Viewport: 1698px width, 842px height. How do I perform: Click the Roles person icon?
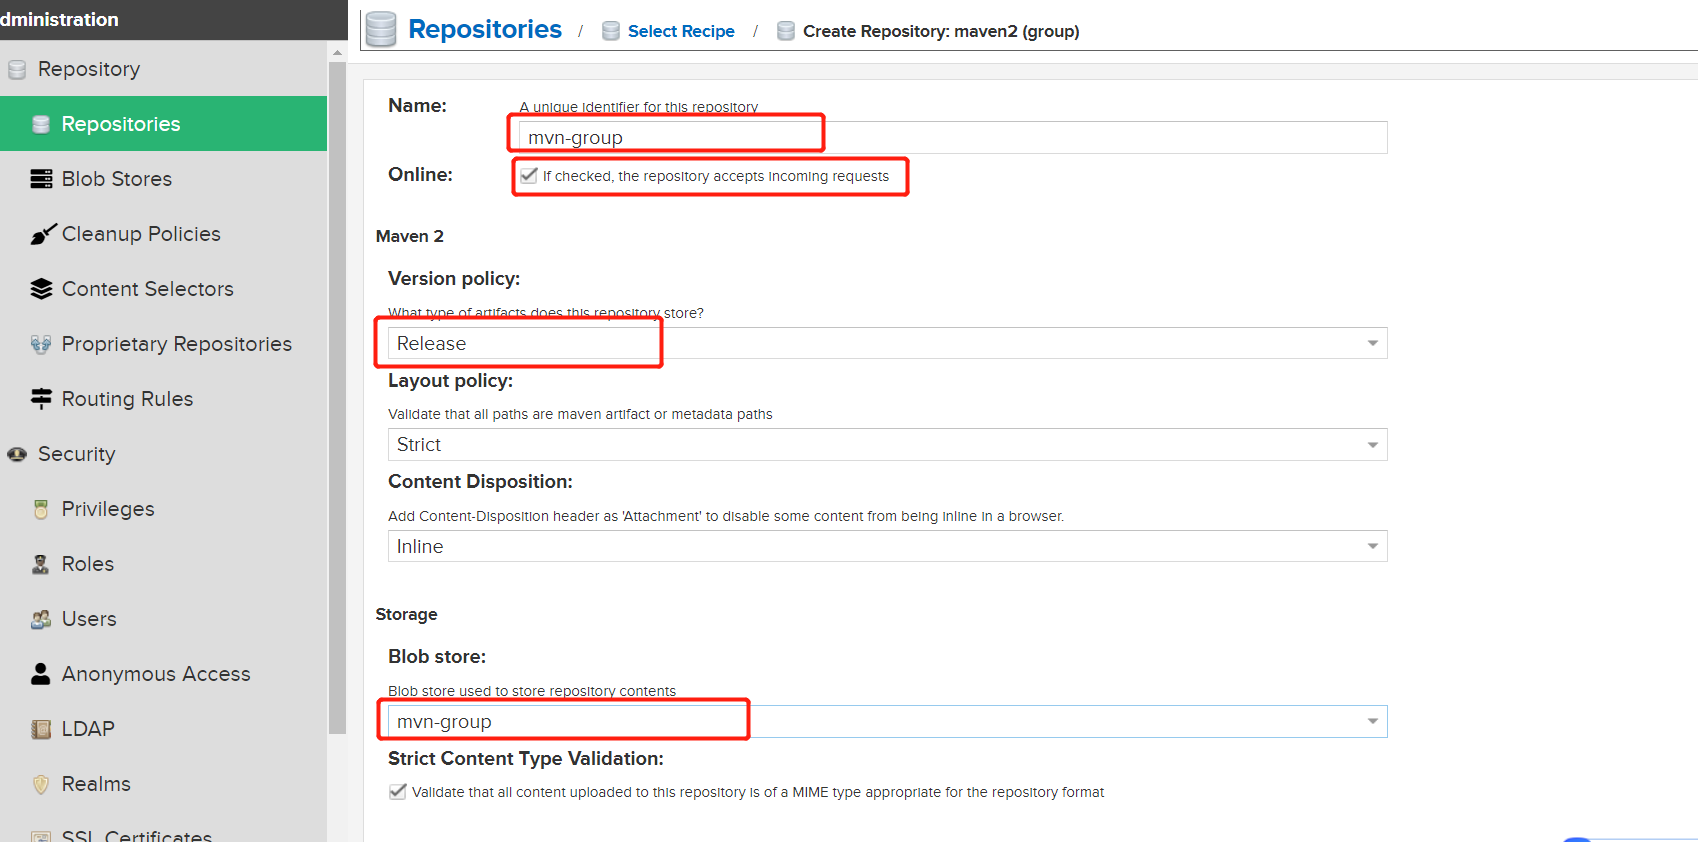pyautogui.click(x=41, y=564)
